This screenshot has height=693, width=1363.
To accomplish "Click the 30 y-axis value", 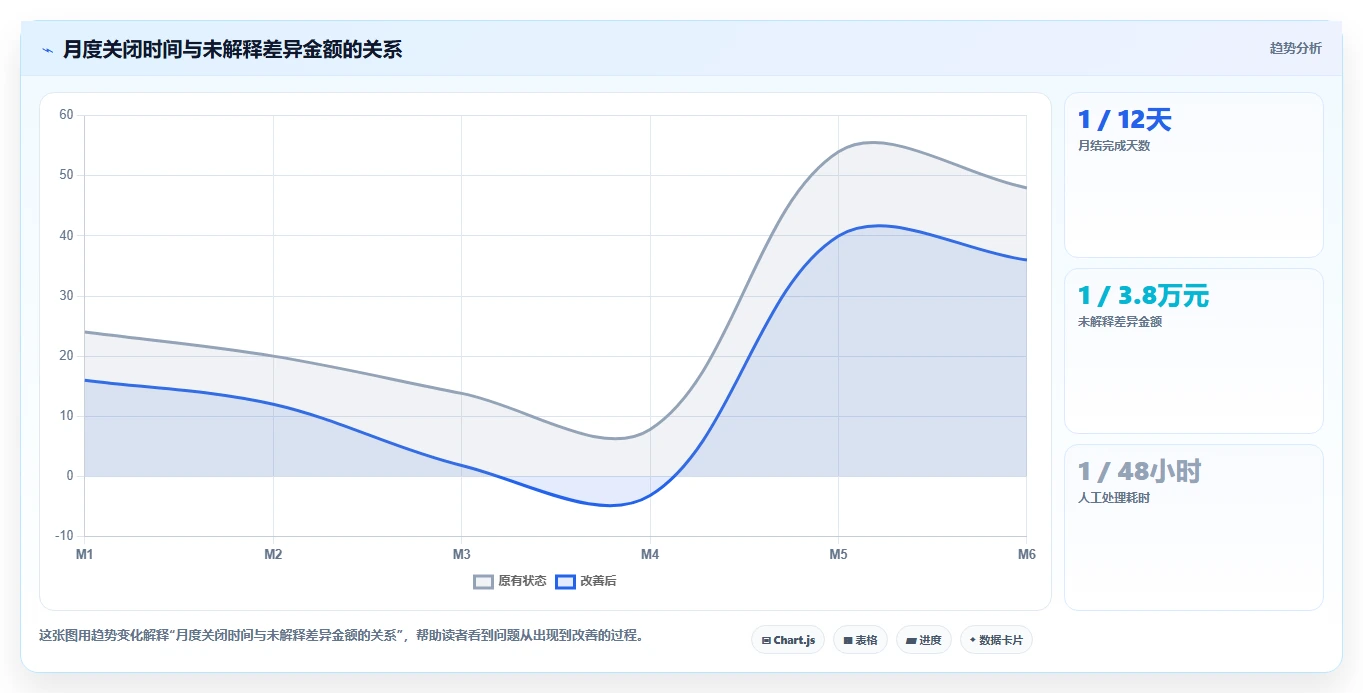I will coord(66,296).
